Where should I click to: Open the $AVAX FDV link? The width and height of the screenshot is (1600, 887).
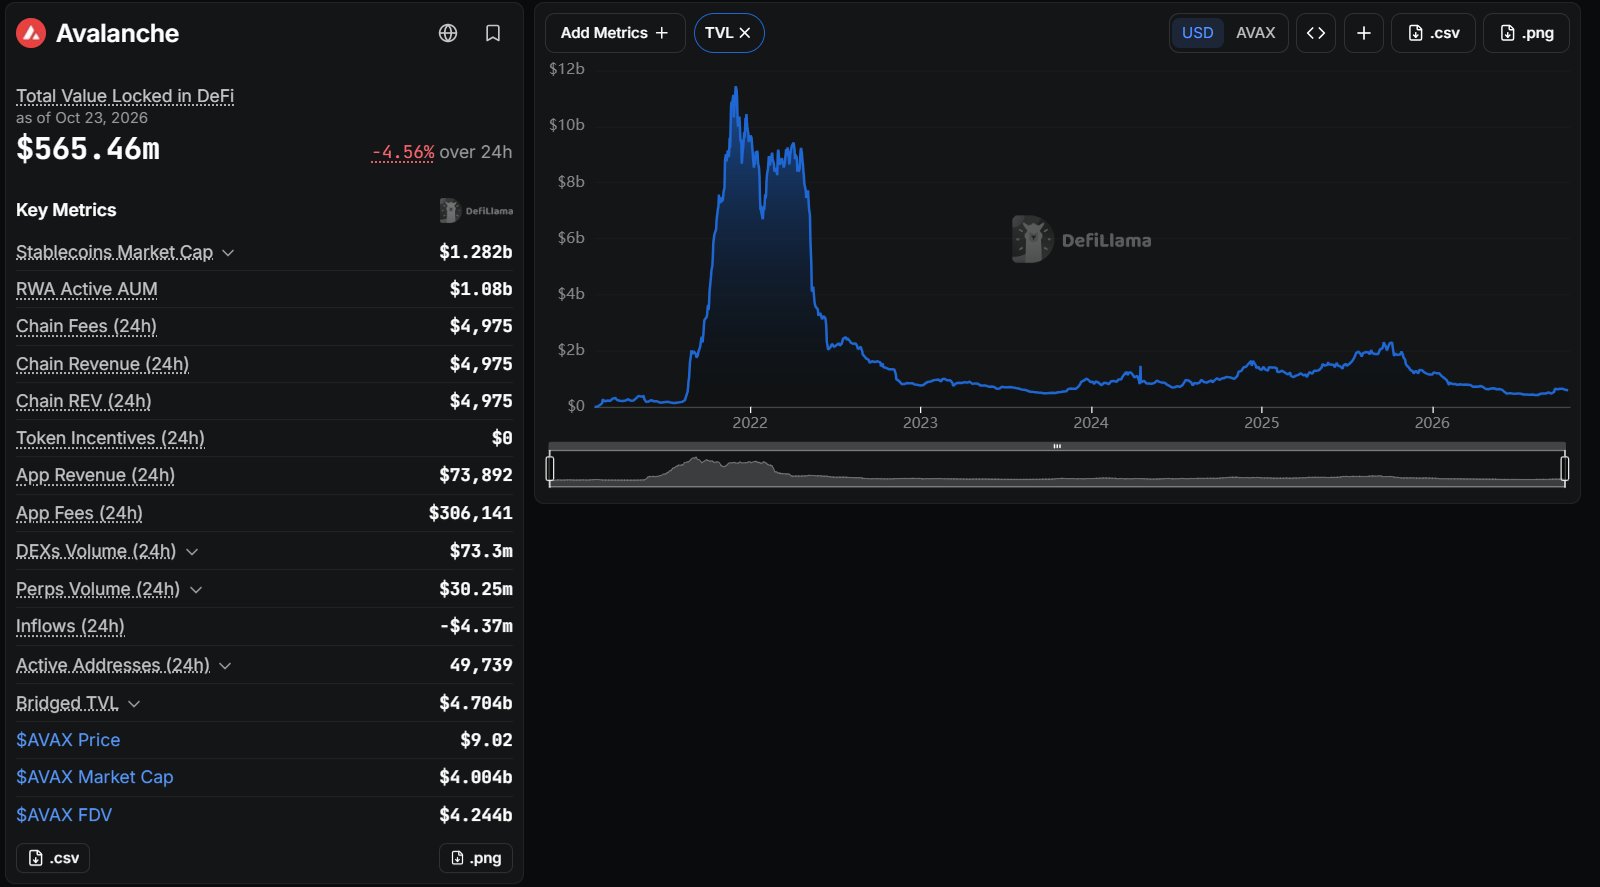[x=64, y=815]
